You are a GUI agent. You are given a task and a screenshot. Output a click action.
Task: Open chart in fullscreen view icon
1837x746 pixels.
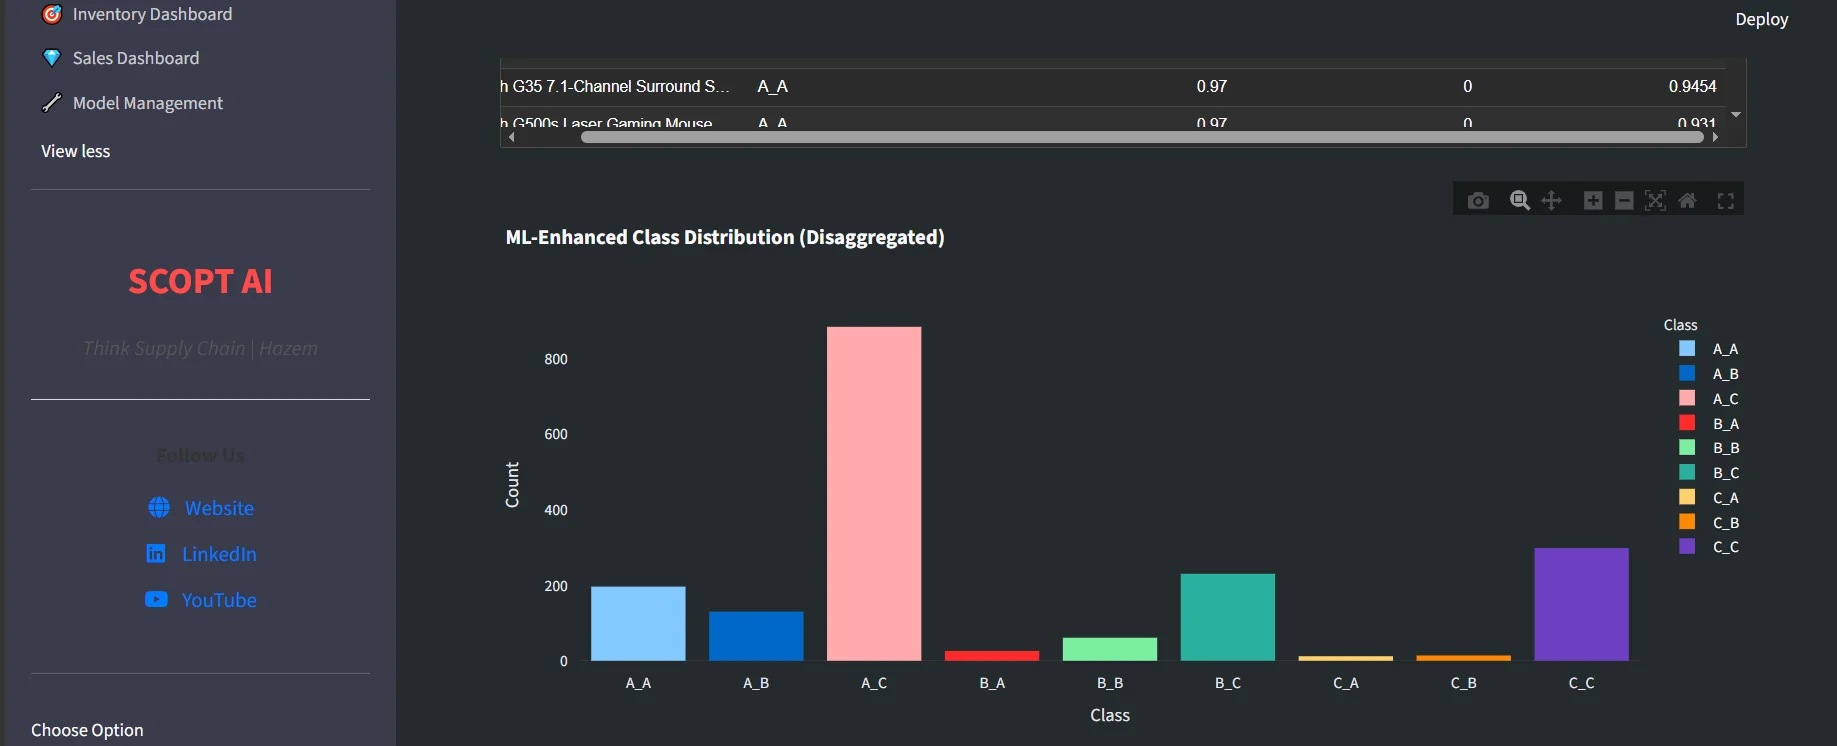click(x=1726, y=201)
